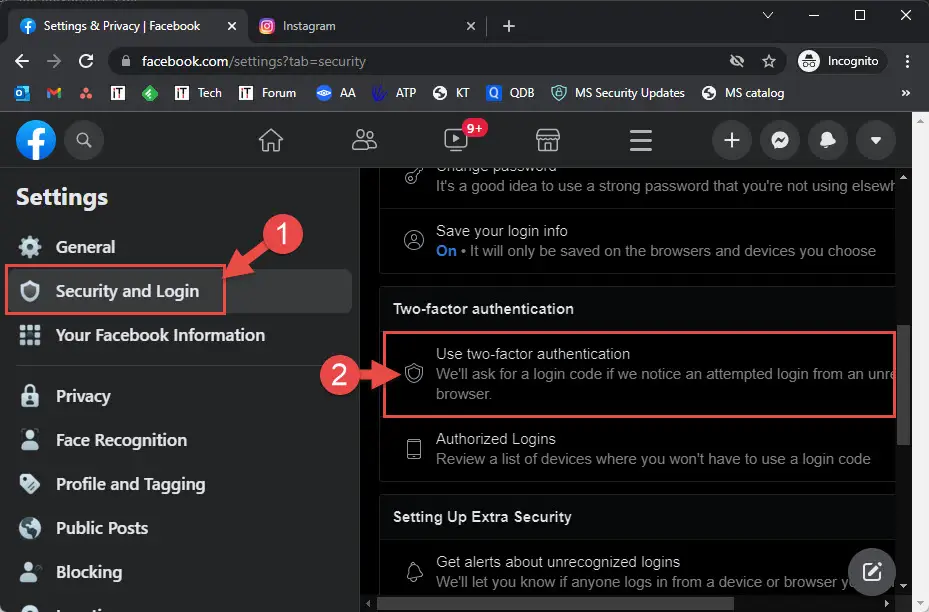Close the Settings & Privacy tab
Image resolution: width=929 pixels, height=612 pixels.
click(x=232, y=26)
